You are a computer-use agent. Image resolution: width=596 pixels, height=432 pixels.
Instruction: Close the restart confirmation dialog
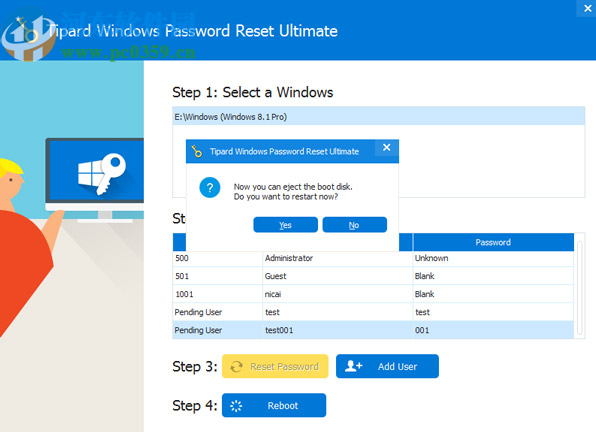click(x=387, y=148)
